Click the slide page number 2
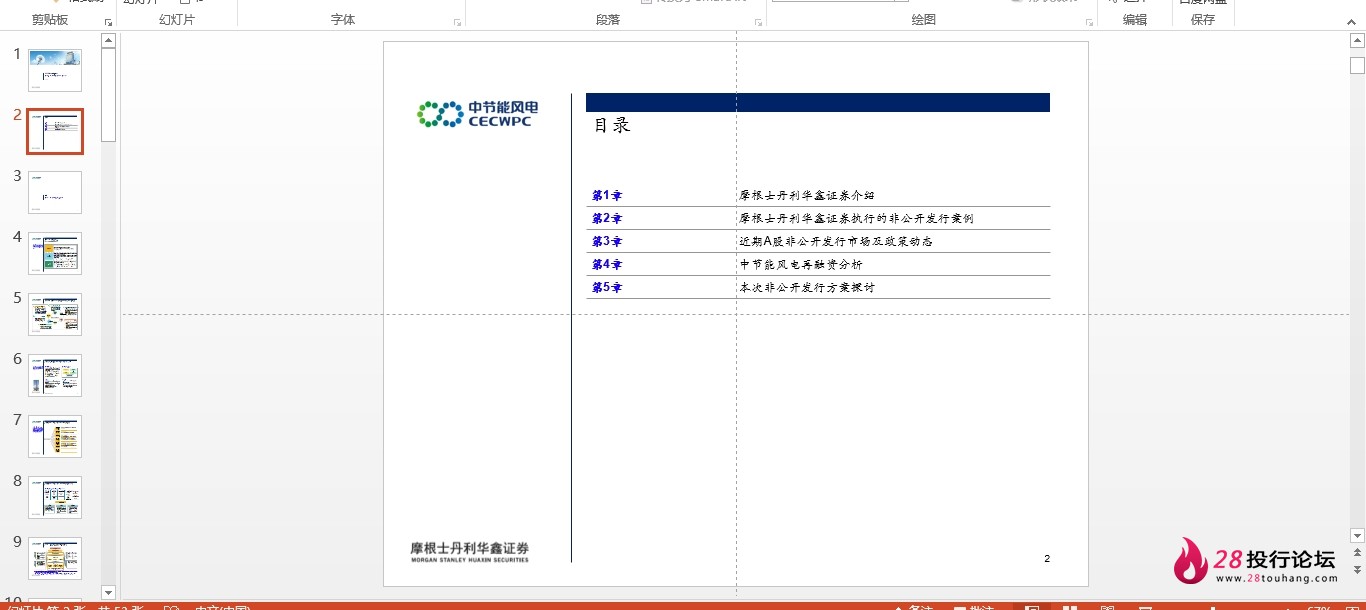Image resolution: width=1366 pixels, height=610 pixels. 1047,559
